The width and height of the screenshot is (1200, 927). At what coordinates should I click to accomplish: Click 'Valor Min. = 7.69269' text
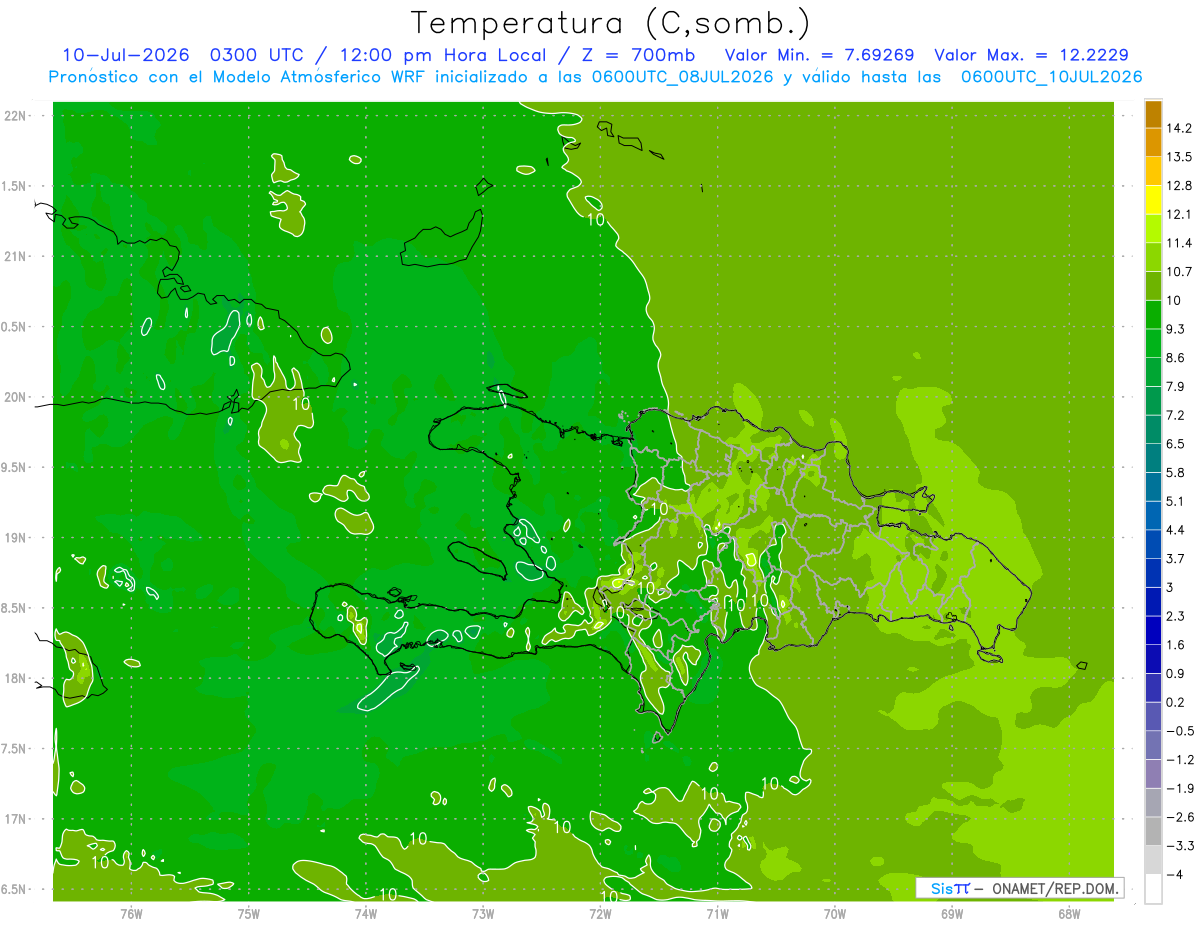819,55
